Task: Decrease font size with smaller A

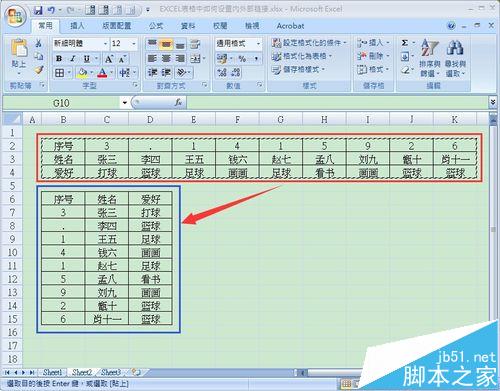Action: click(x=122, y=59)
